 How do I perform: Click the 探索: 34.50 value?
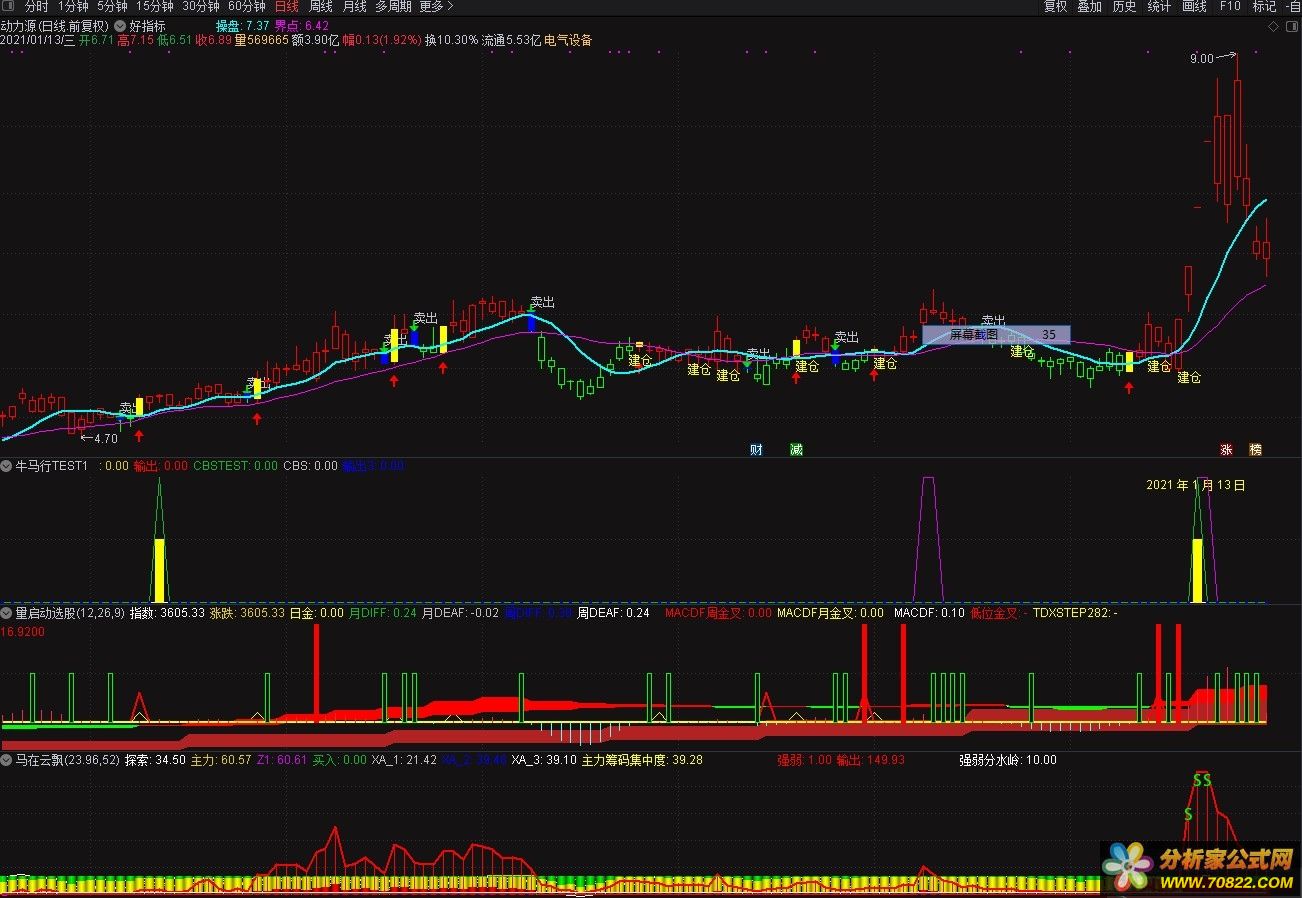pos(155,760)
